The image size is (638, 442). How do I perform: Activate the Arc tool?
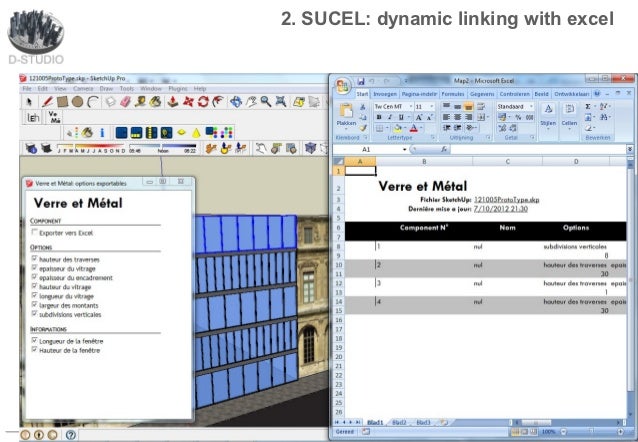[x=93, y=102]
